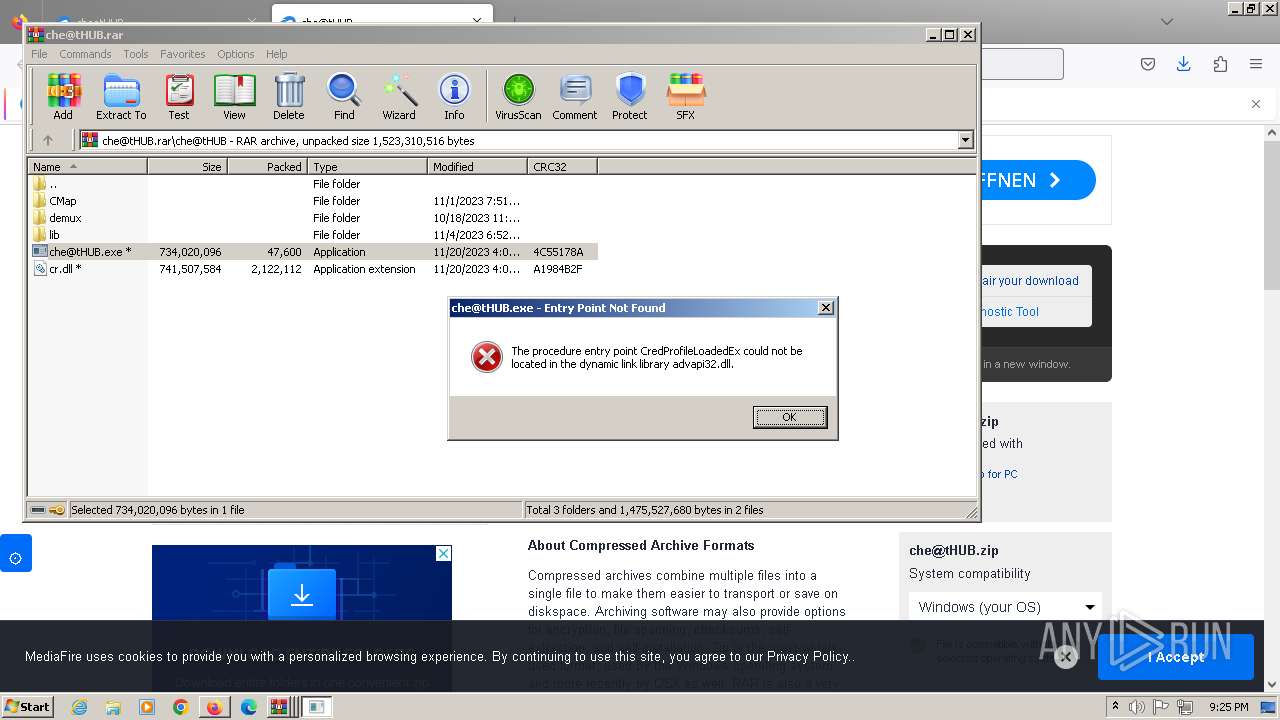Close the Entry Point Not Found dialog
Image resolution: width=1280 pixels, height=720 pixels.
point(826,308)
